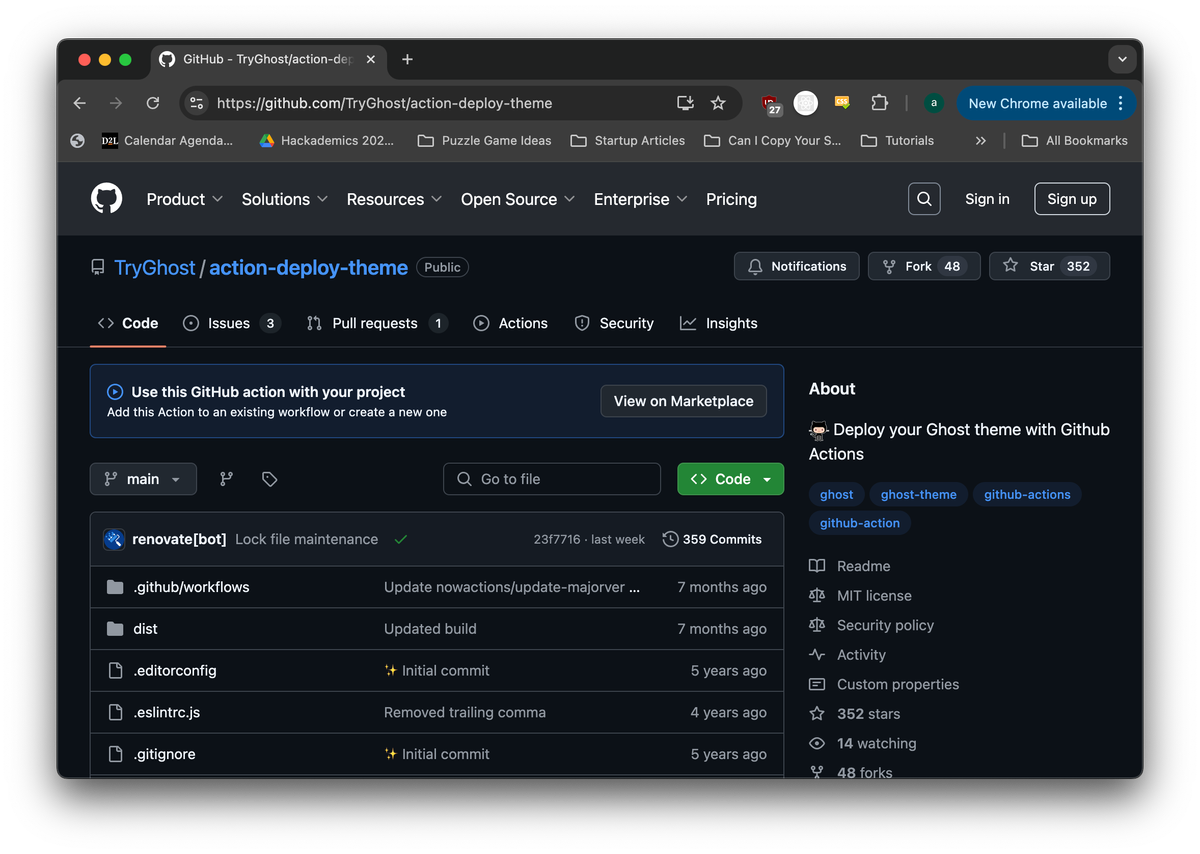
Task: Click View on Marketplace button
Action: click(x=684, y=401)
